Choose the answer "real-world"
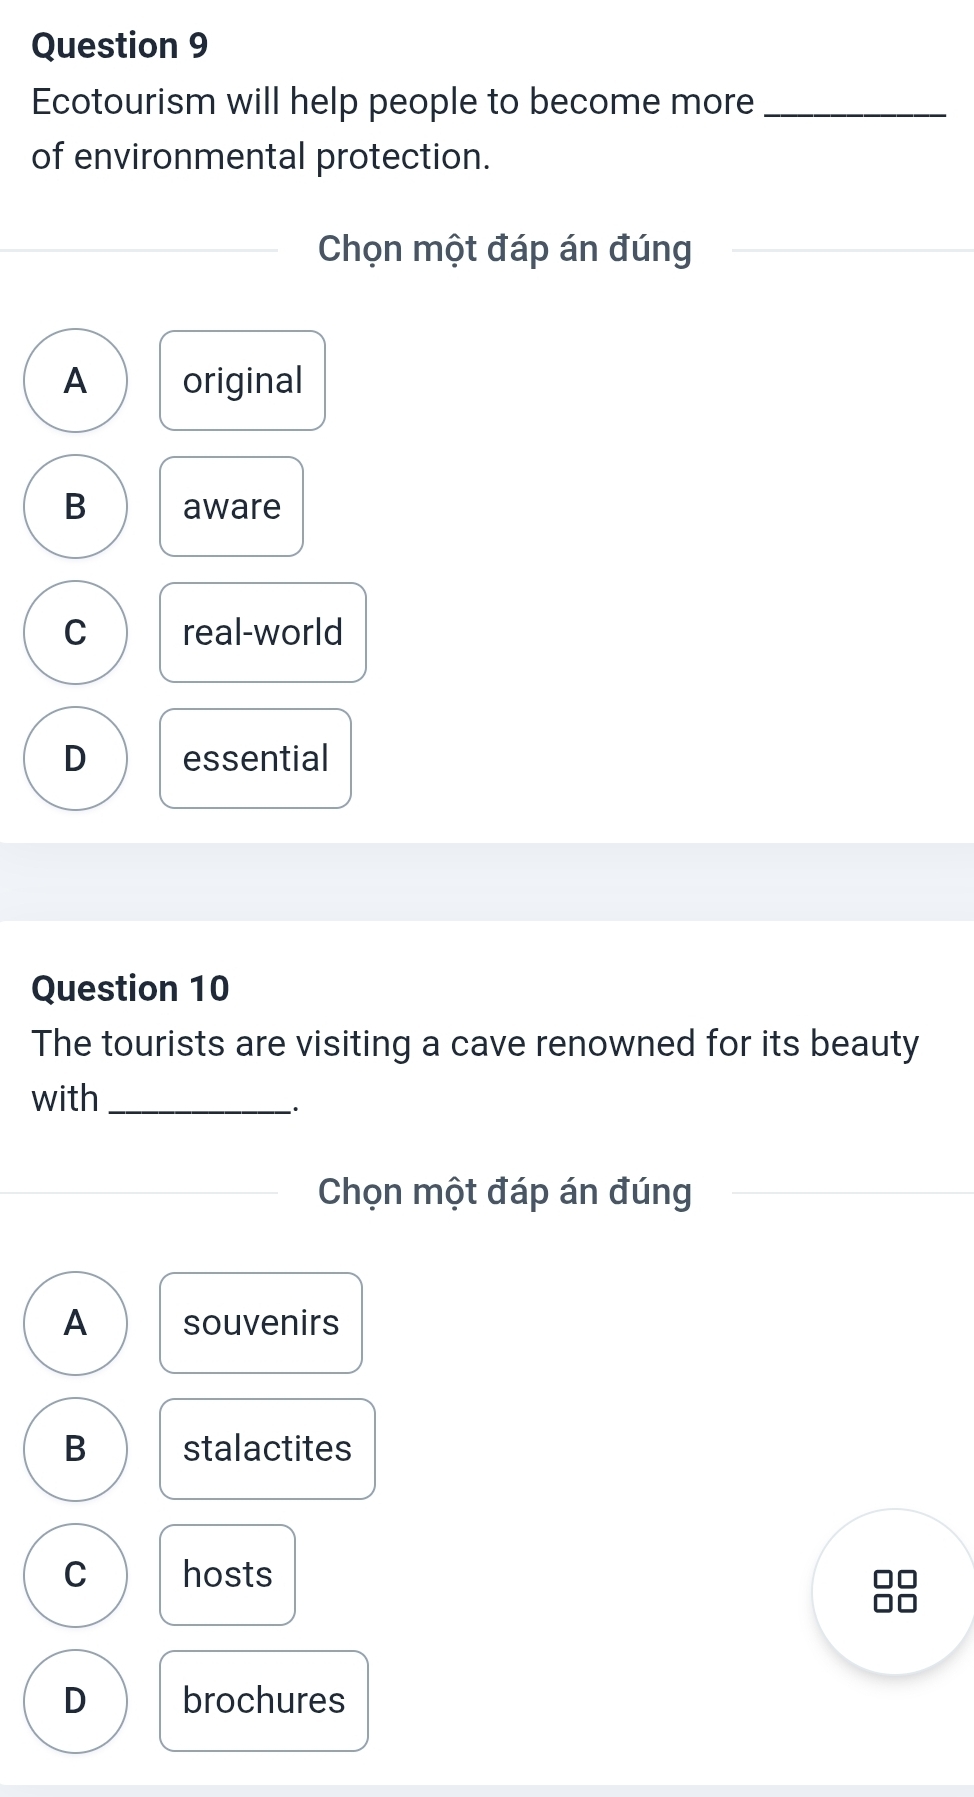 (x=262, y=632)
